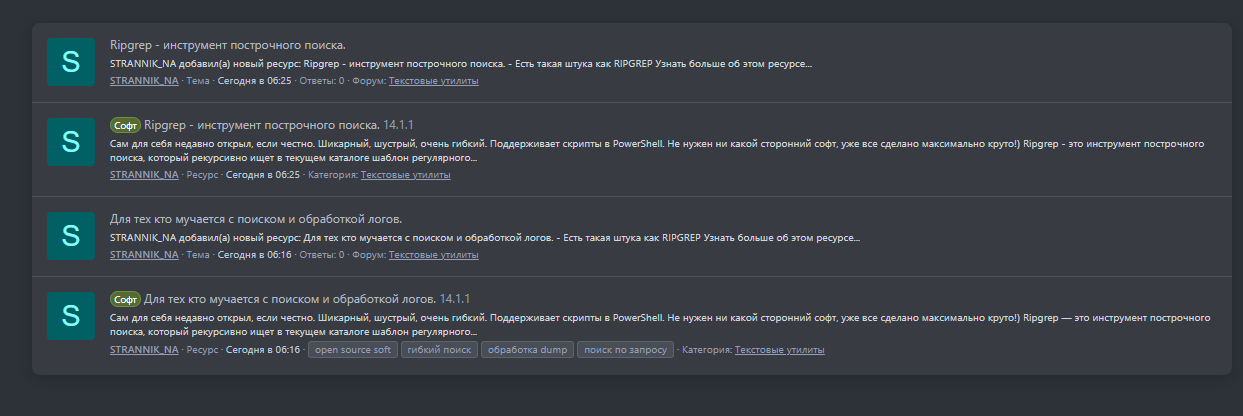This screenshot has height=416, width=1243.
Task: Choose the 'обработка dump' tag
Action: click(x=527, y=350)
